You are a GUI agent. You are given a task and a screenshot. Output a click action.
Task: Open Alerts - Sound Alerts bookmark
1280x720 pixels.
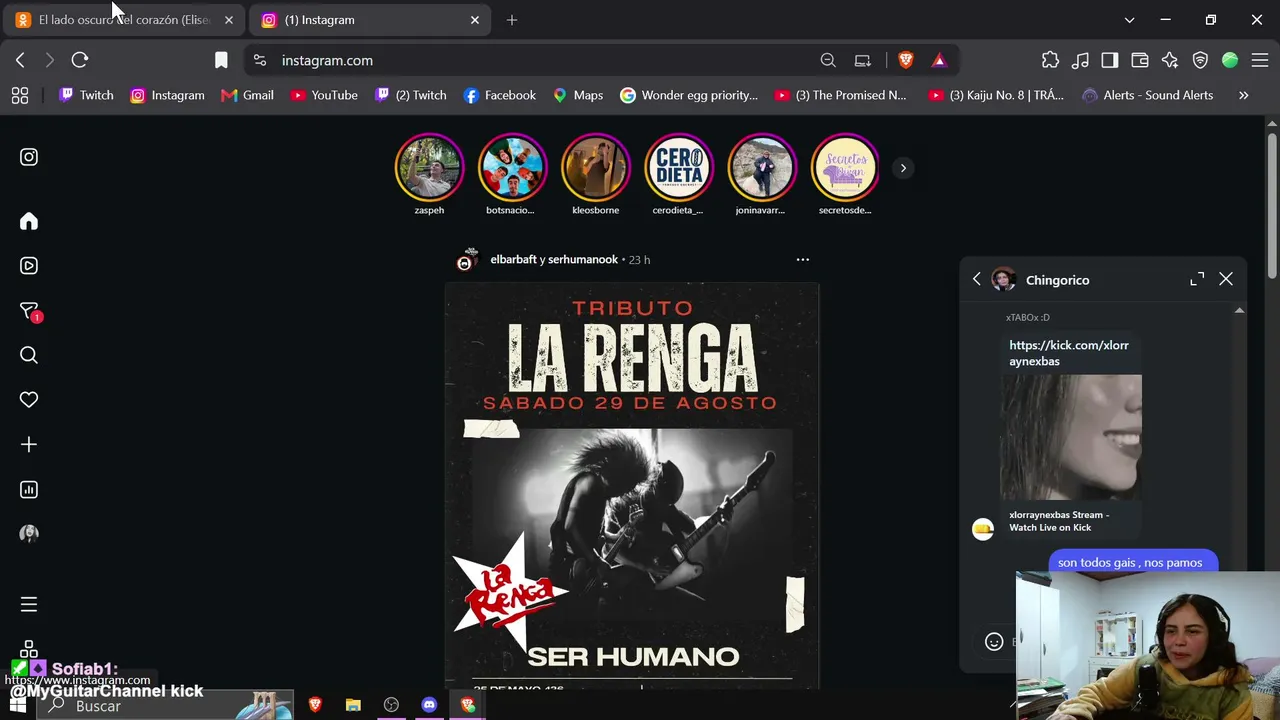[x=1148, y=95]
